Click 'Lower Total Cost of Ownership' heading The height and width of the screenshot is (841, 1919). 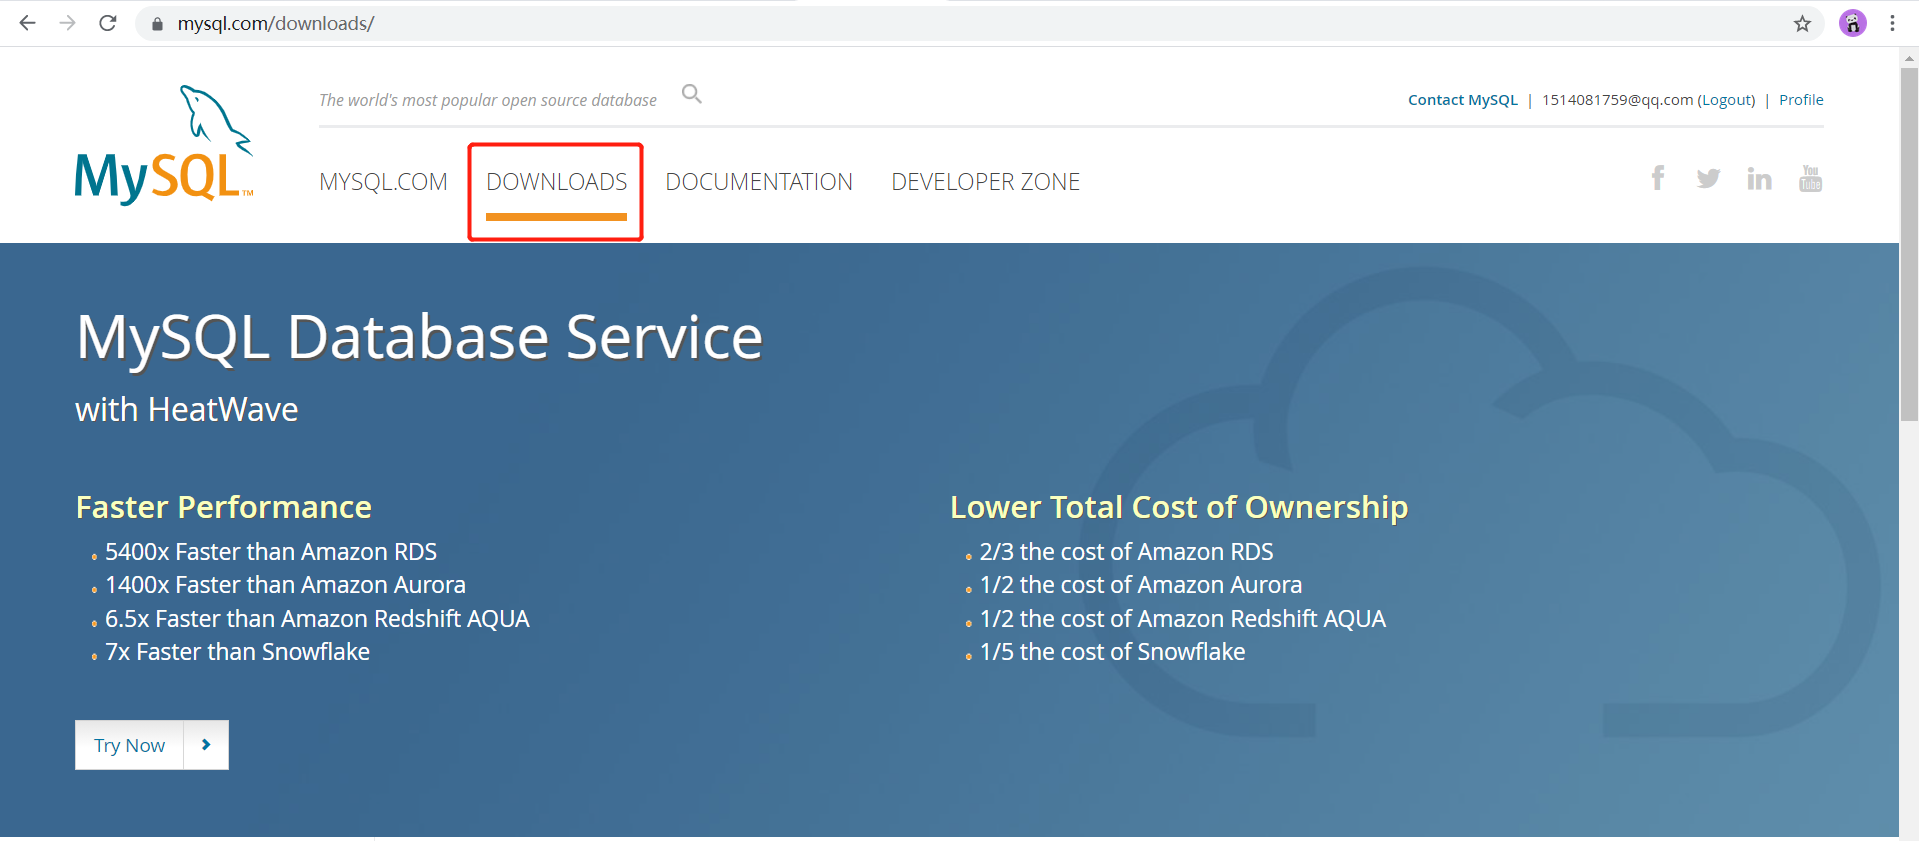1179,507
